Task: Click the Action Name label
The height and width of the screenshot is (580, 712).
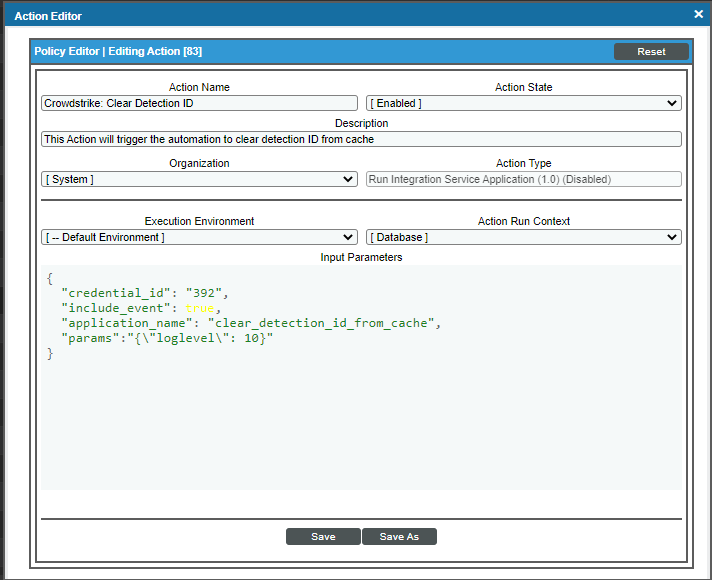Action: coord(199,87)
